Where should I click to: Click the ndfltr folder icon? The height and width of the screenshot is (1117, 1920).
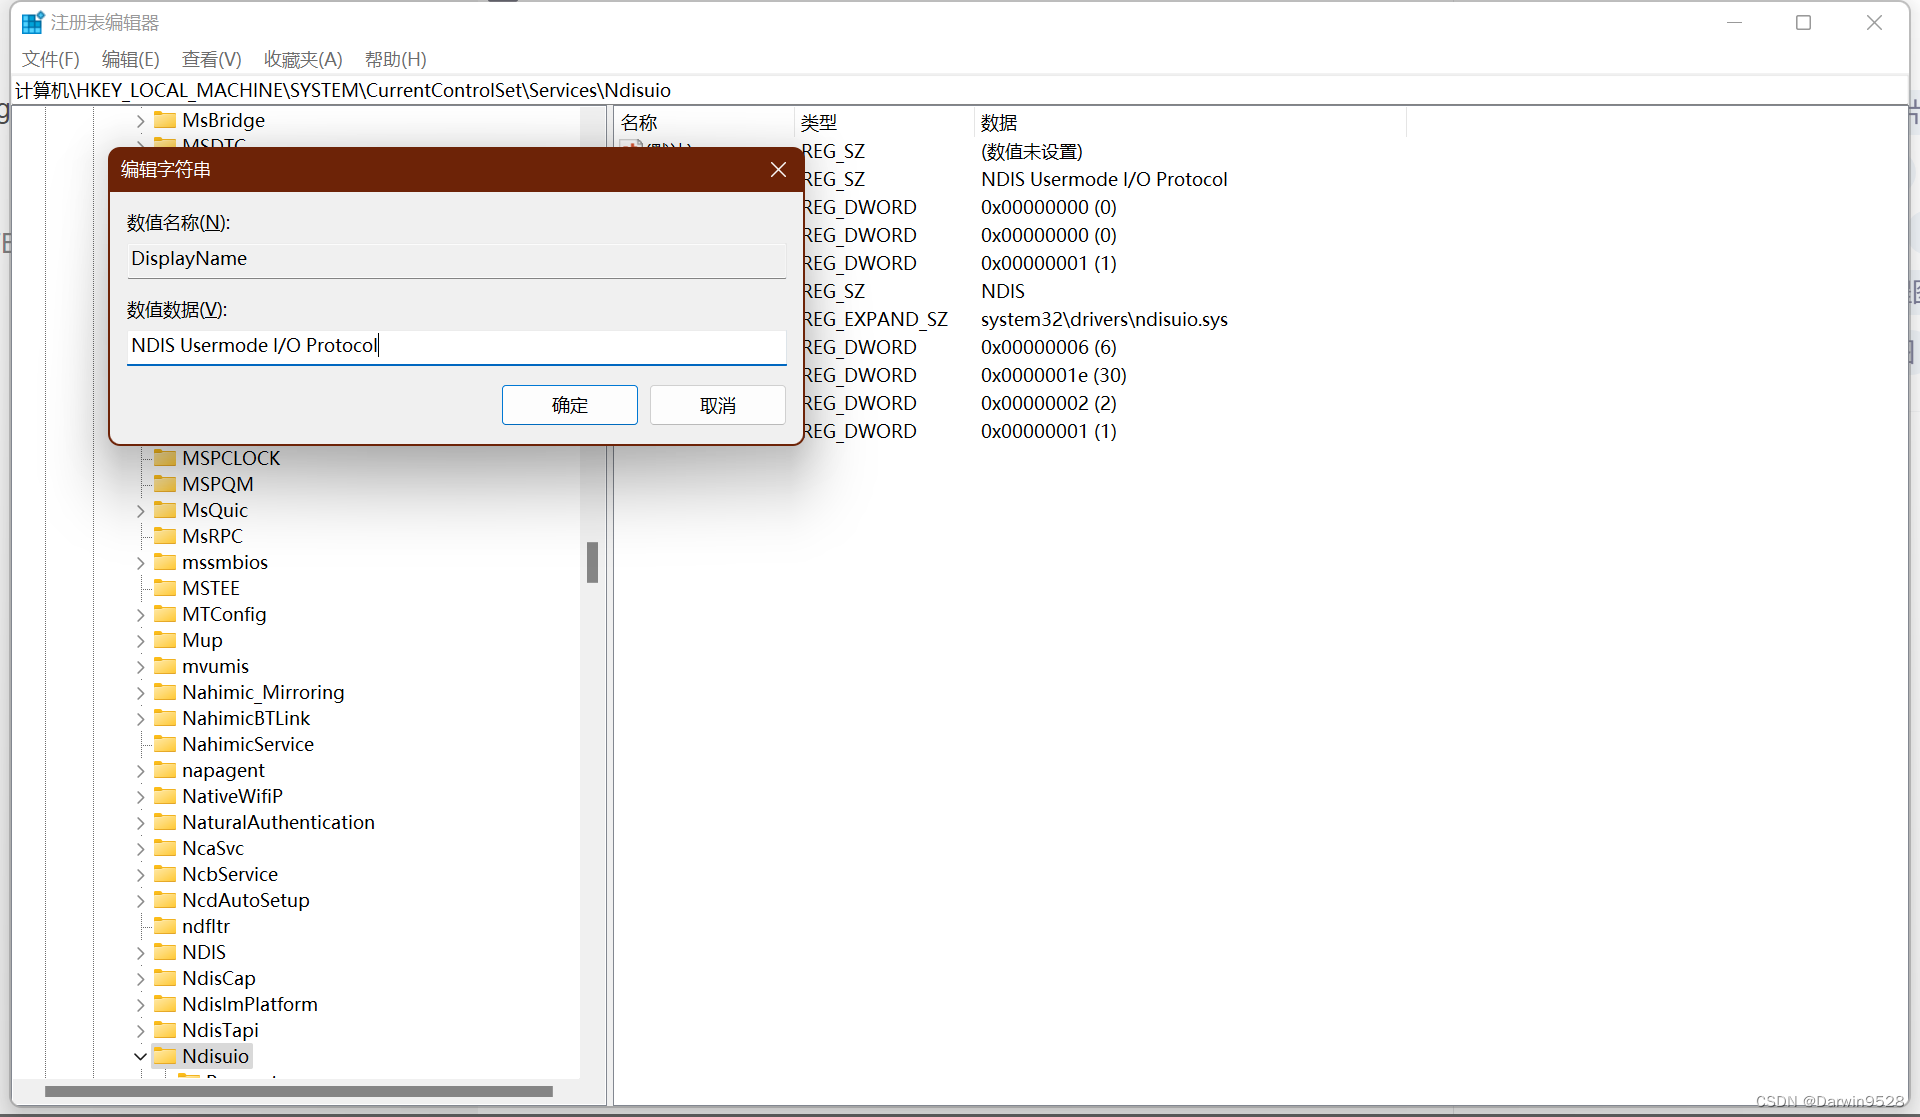[165, 926]
